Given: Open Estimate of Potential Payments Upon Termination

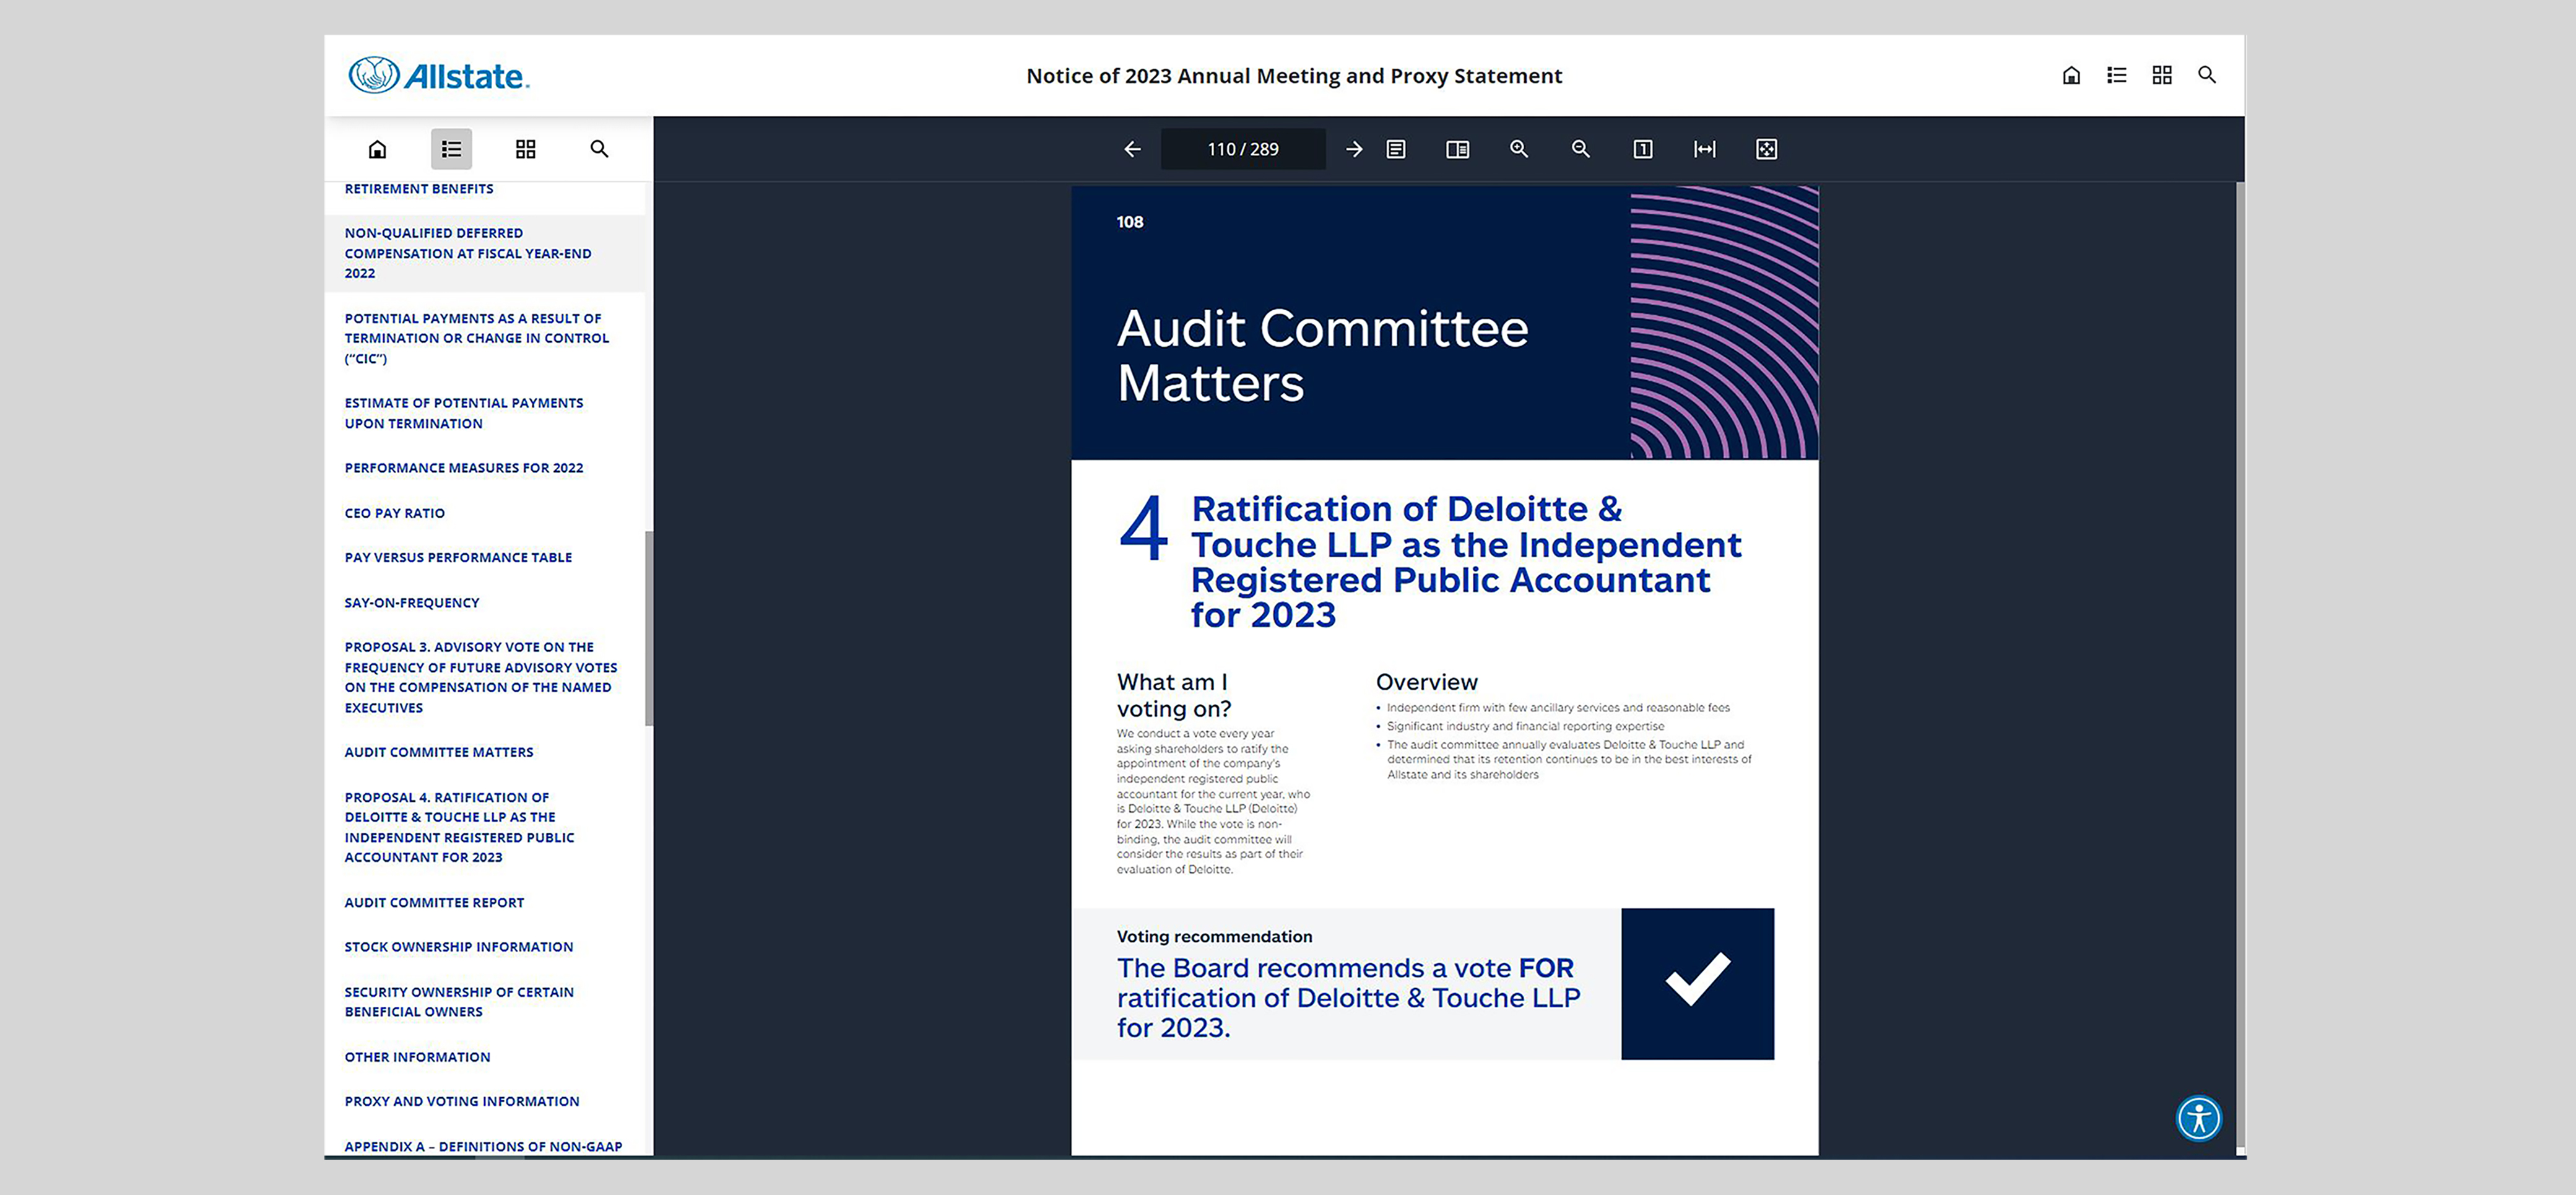Looking at the screenshot, I should coord(464,413).
